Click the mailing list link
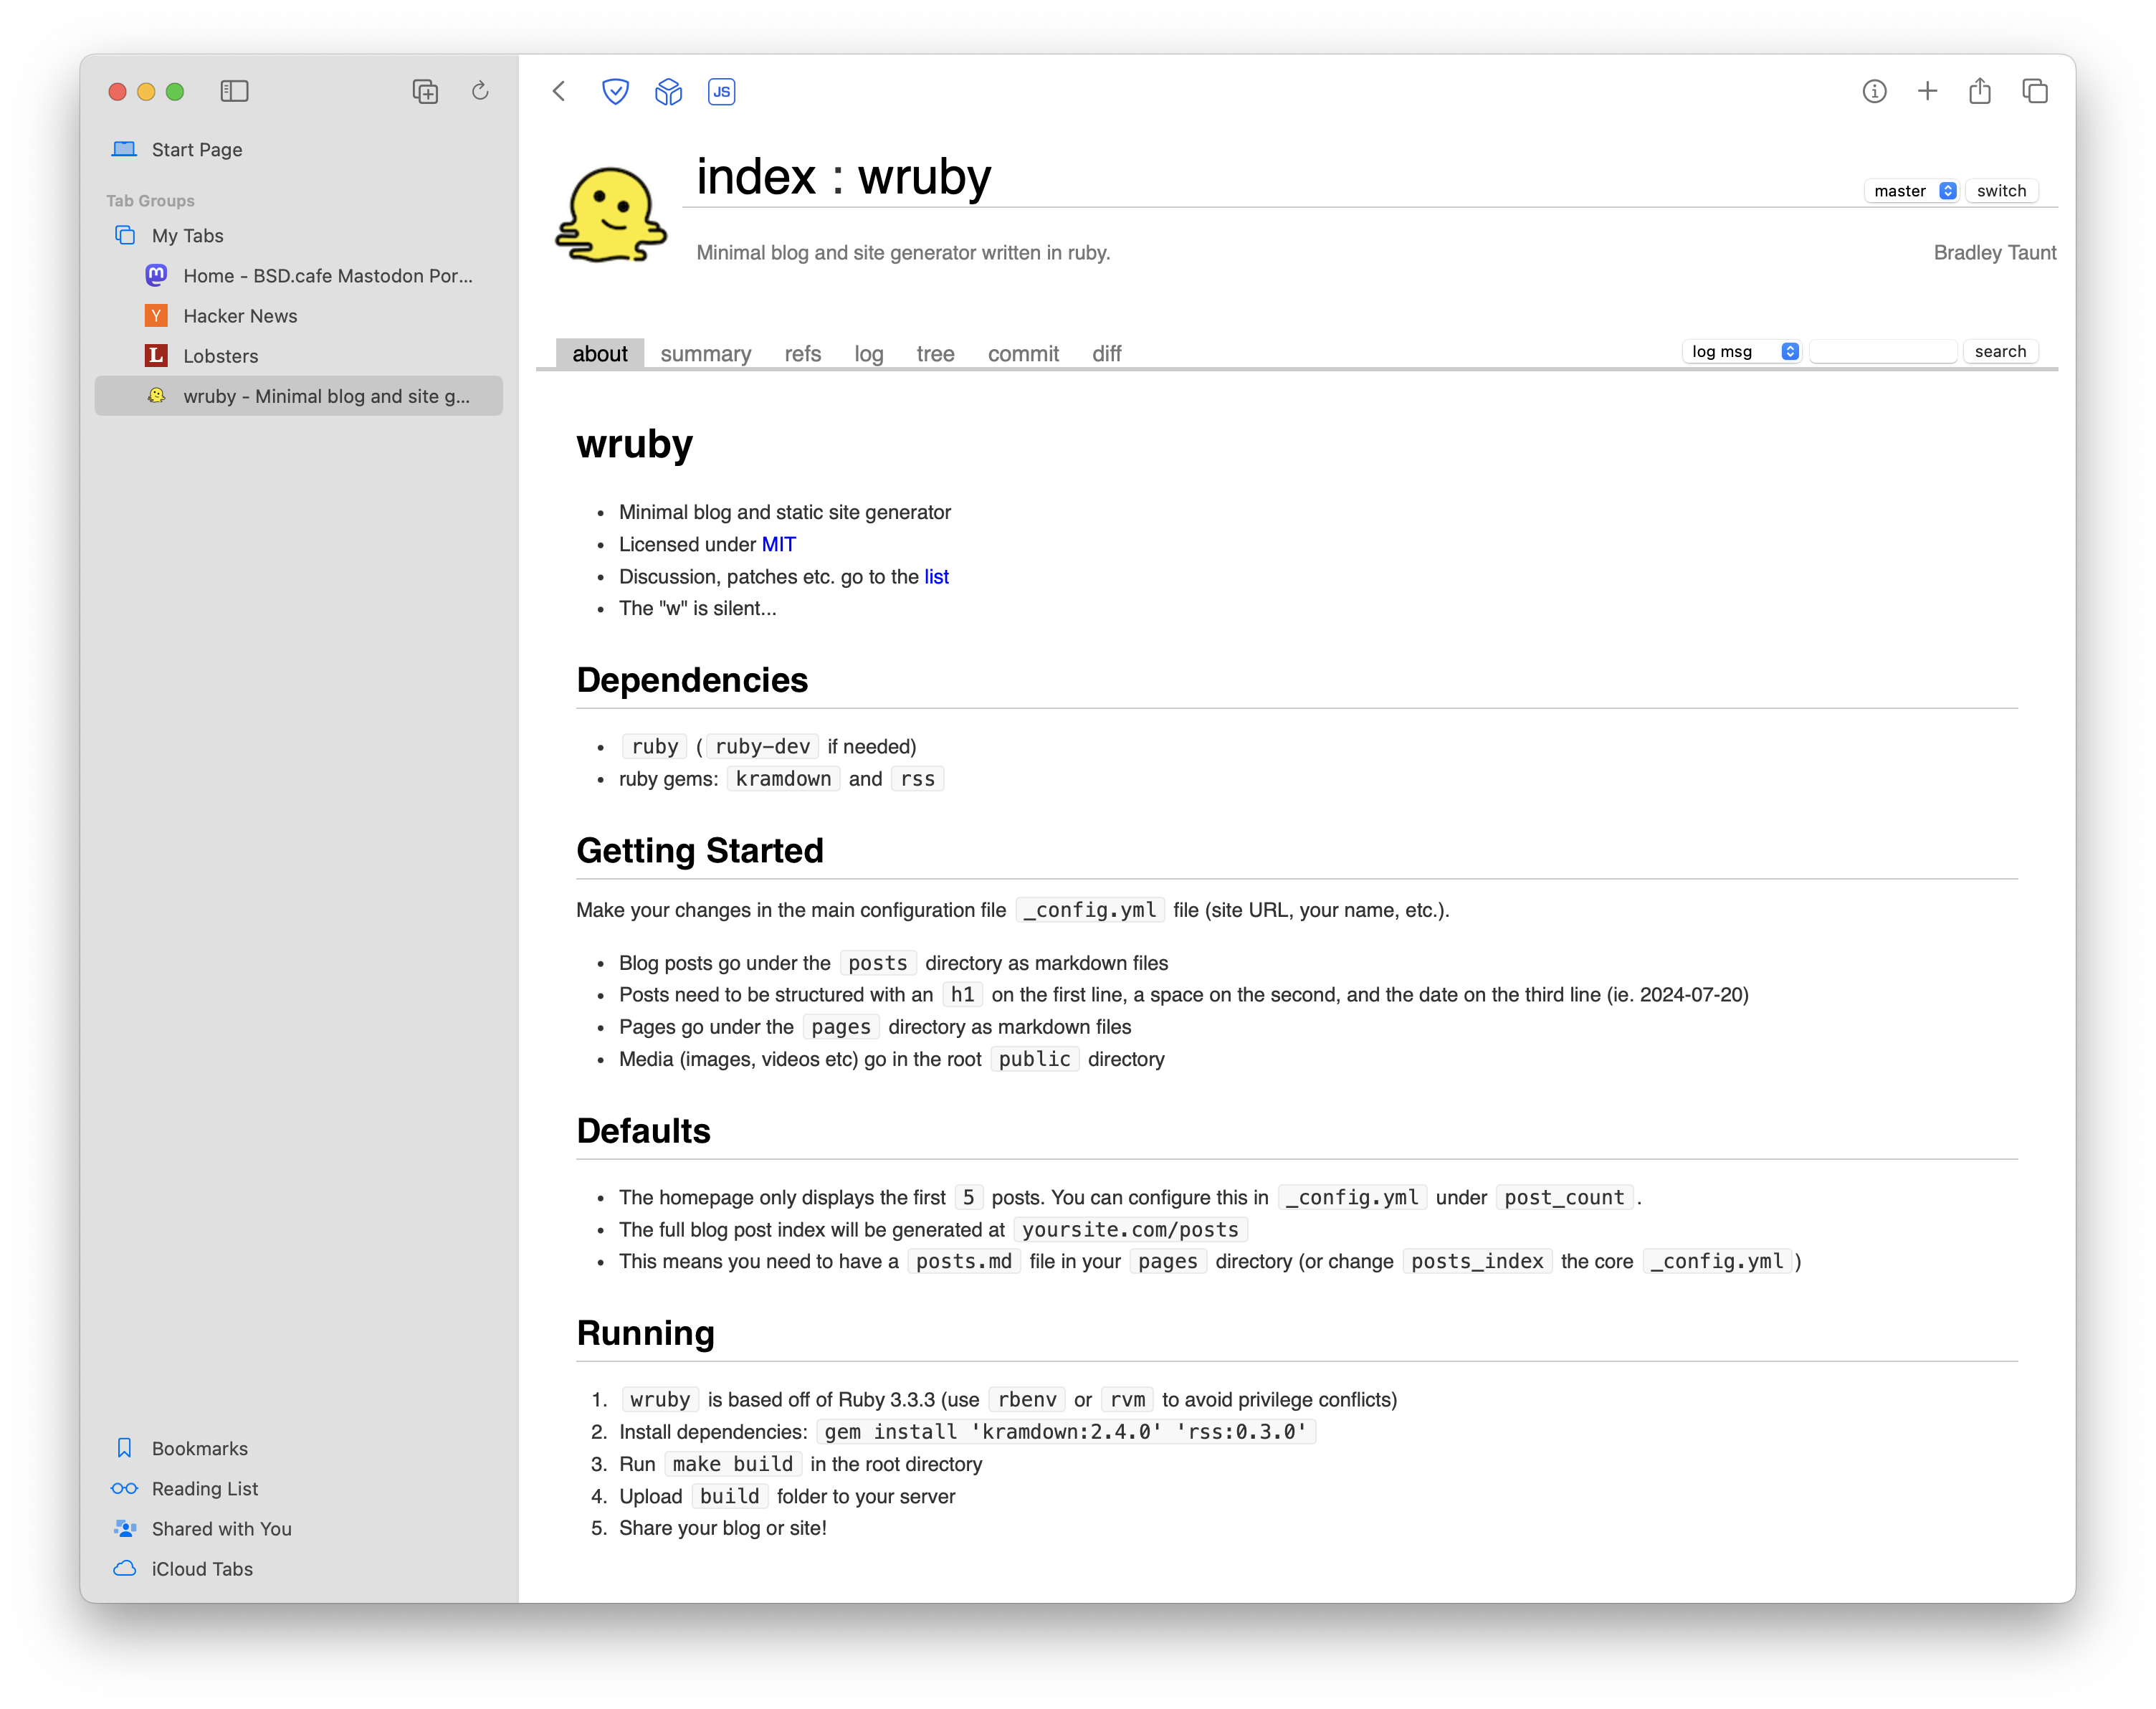 (x=938, y=576)
